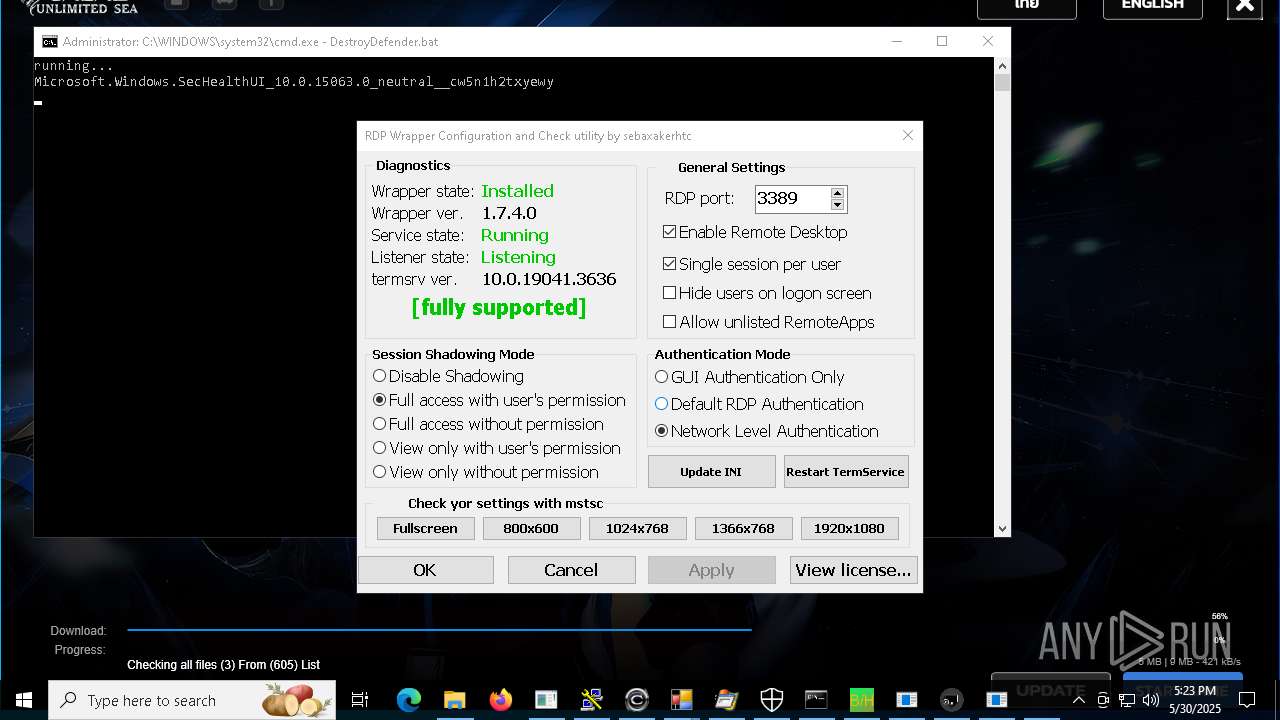This screenshot has width=1280, height=720.
Task: Increase RDP port with up arrow
Action: 838,192
